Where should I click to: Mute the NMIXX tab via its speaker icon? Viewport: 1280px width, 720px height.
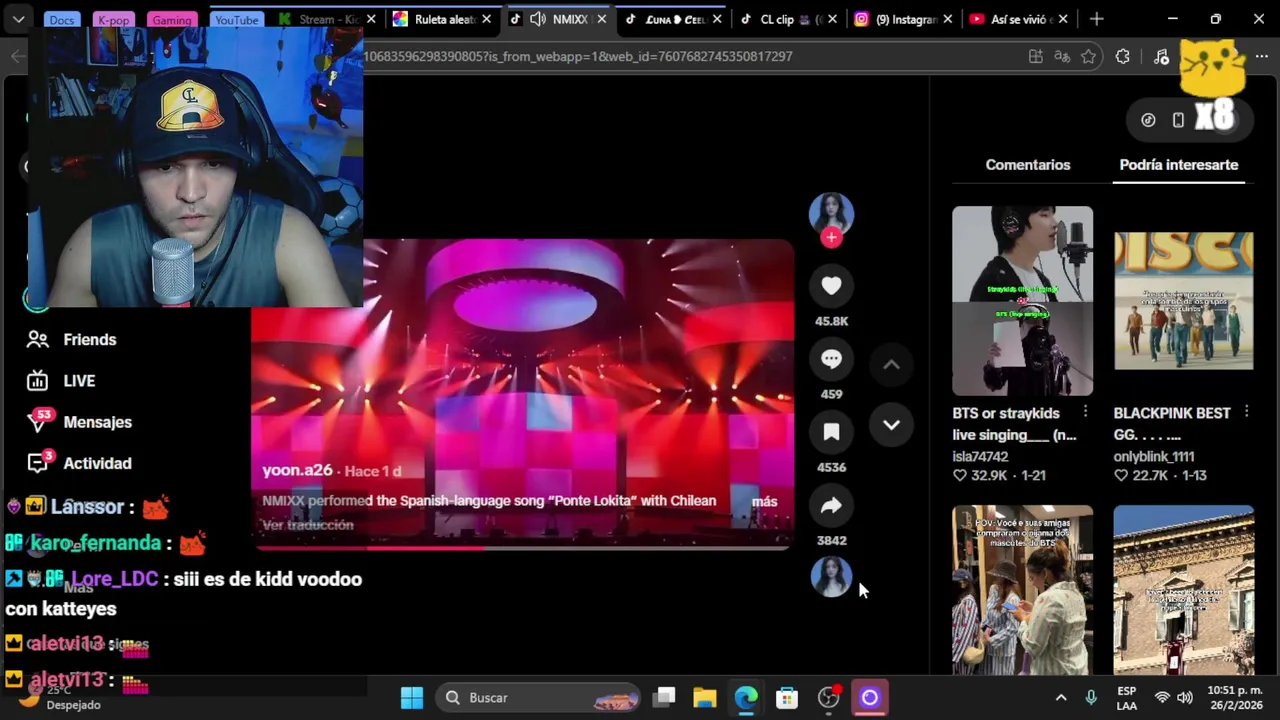(538, 19)
